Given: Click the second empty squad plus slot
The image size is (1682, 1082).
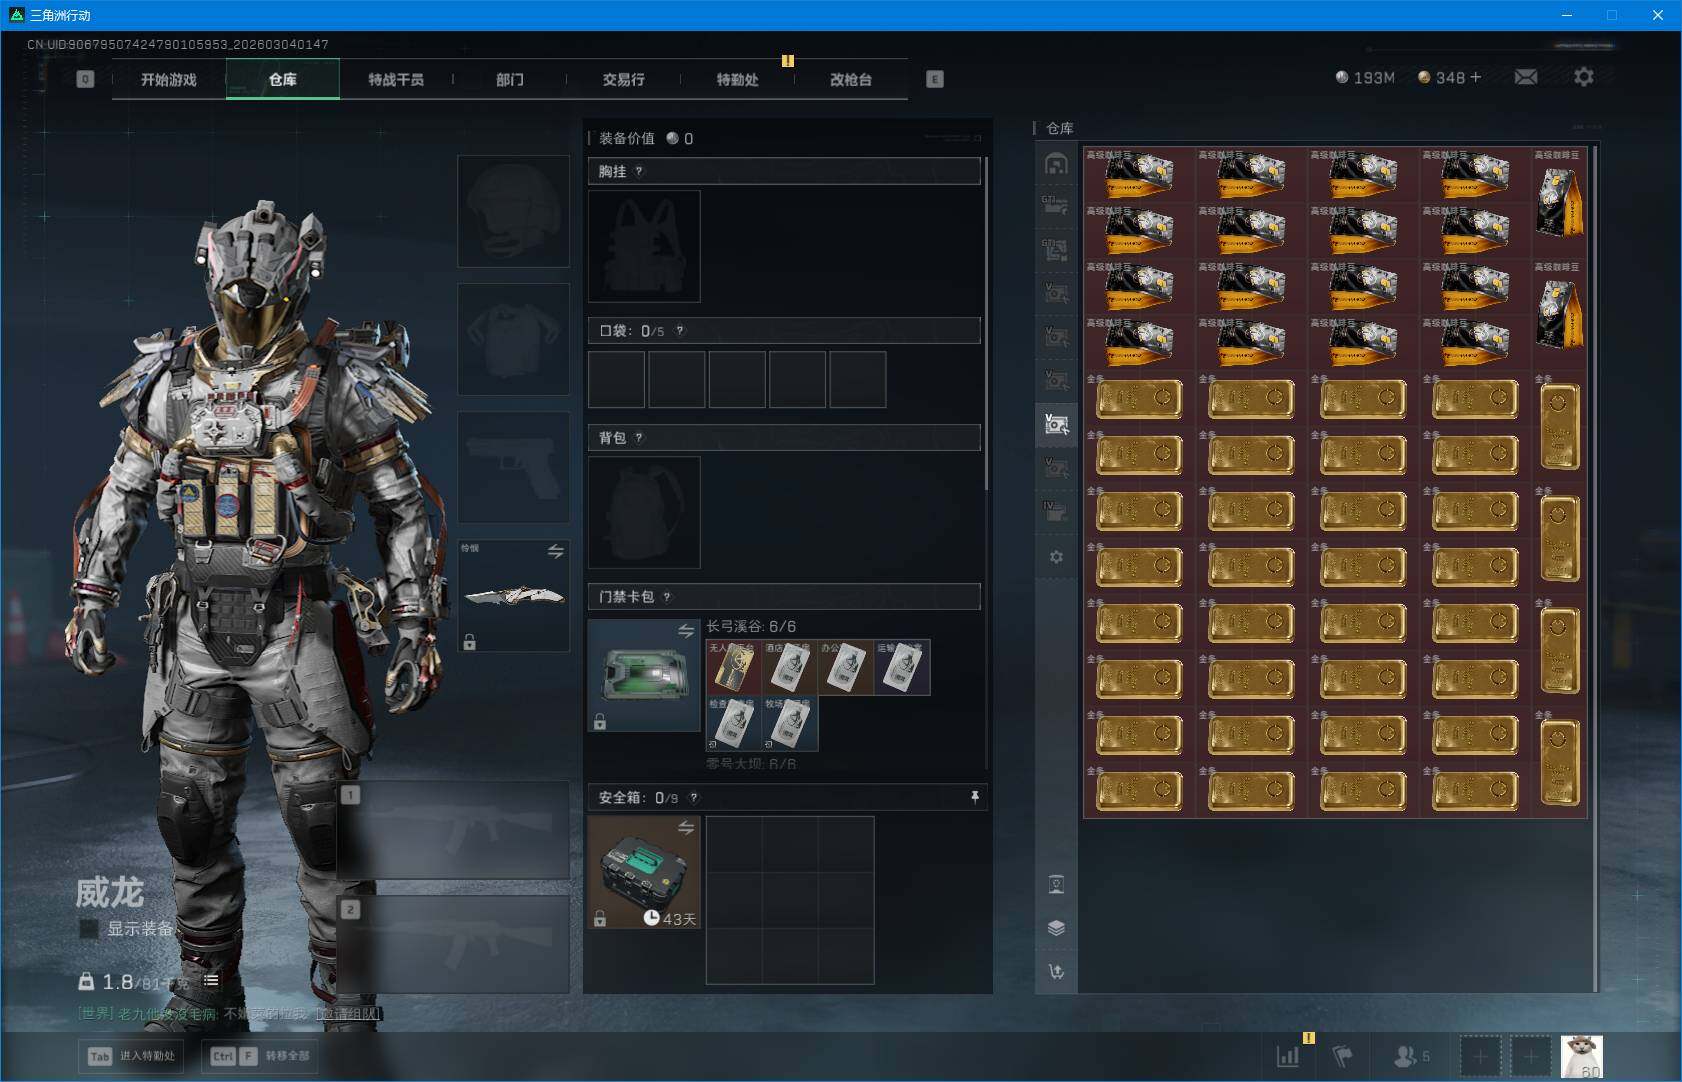Looking at the screenshot, I should 1530,1056.
